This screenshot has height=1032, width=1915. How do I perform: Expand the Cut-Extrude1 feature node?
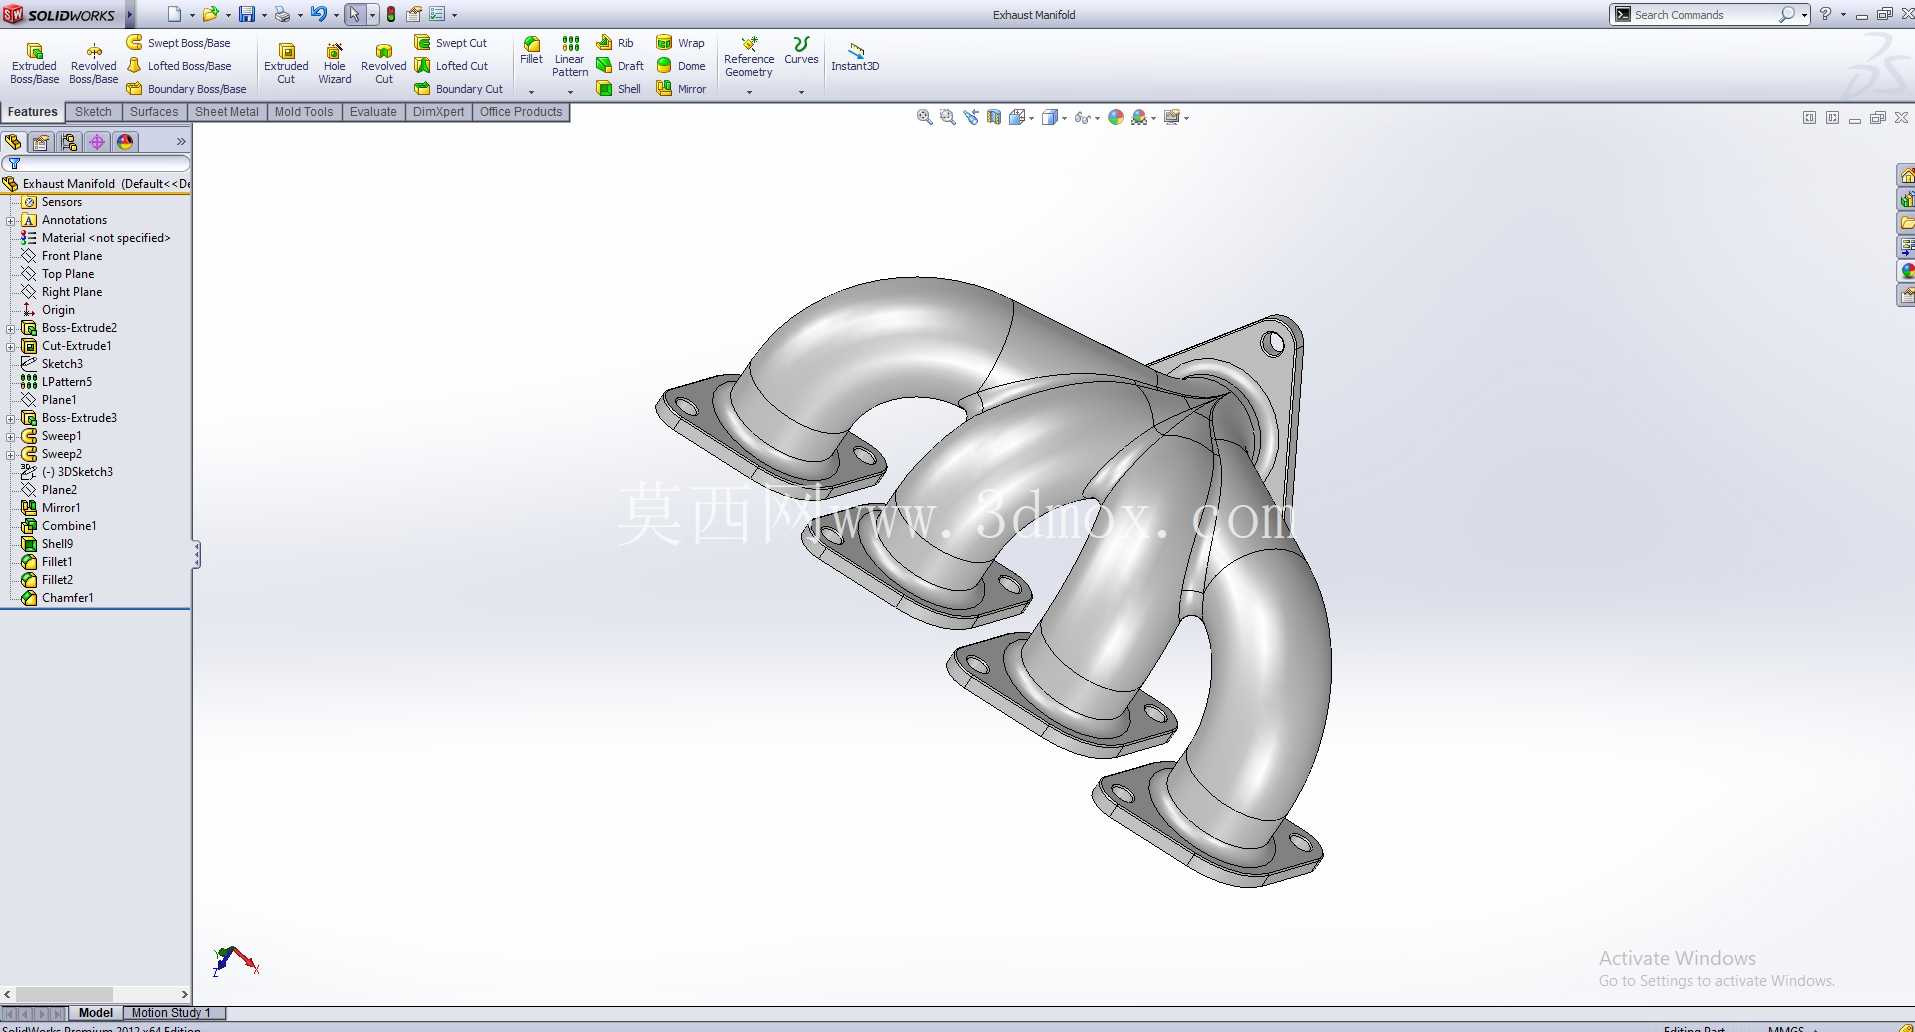click(11, 346)
